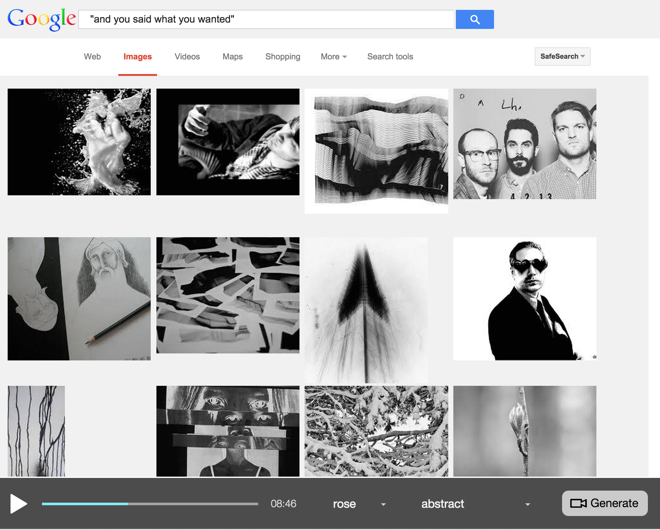Expand the More menu
The image size is (660, 530).
(333, 57)
